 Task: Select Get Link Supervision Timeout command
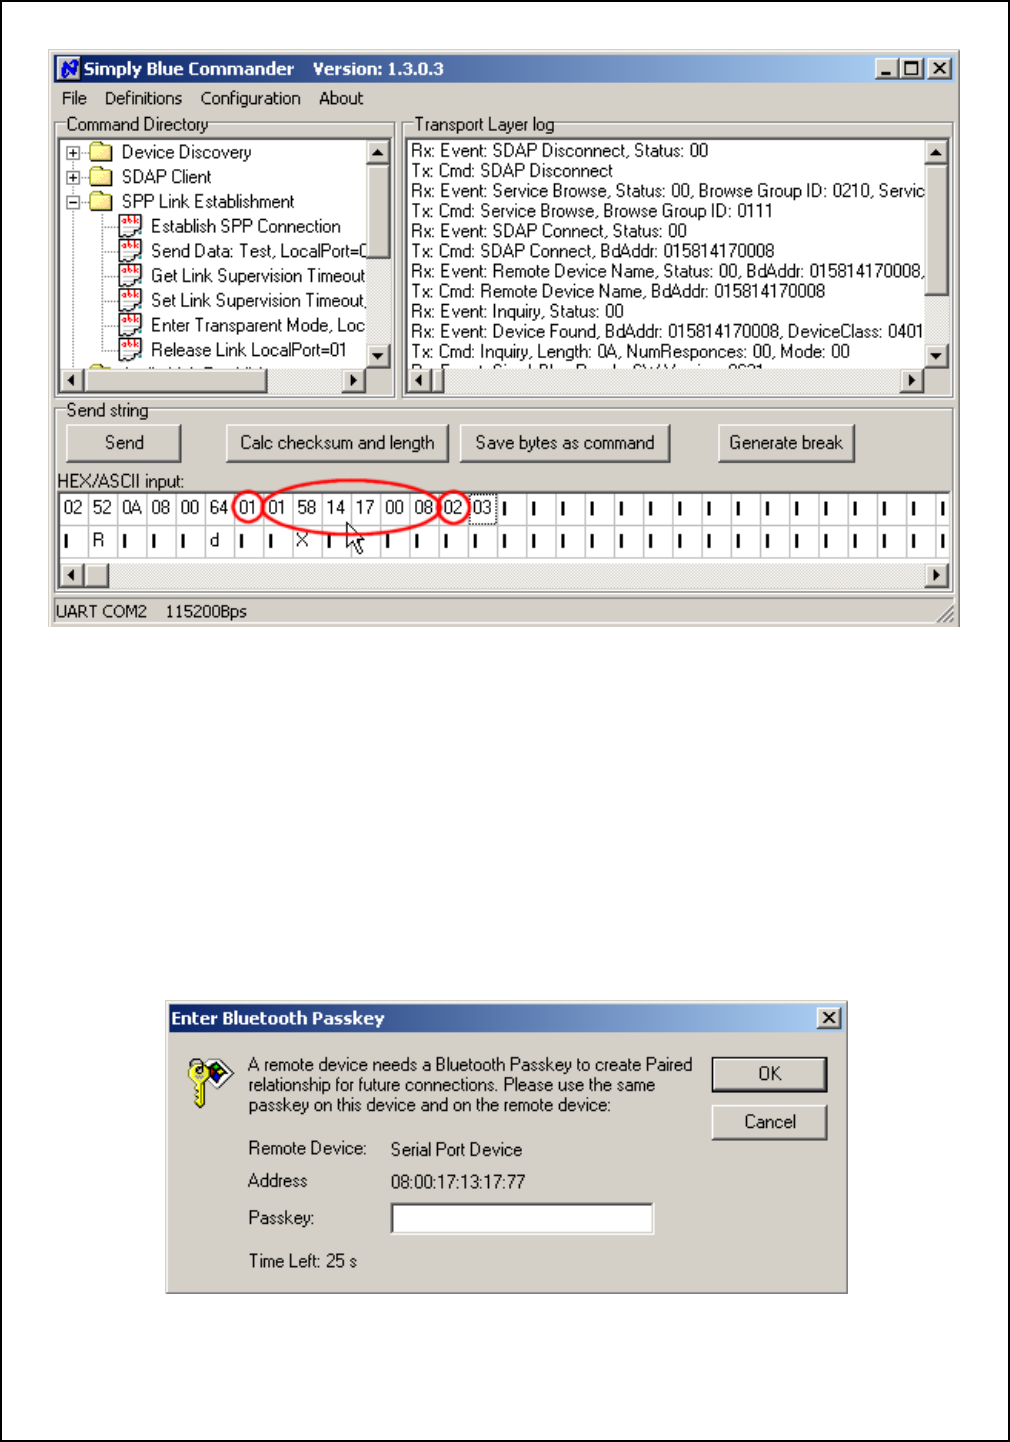(x=258, y=275)
